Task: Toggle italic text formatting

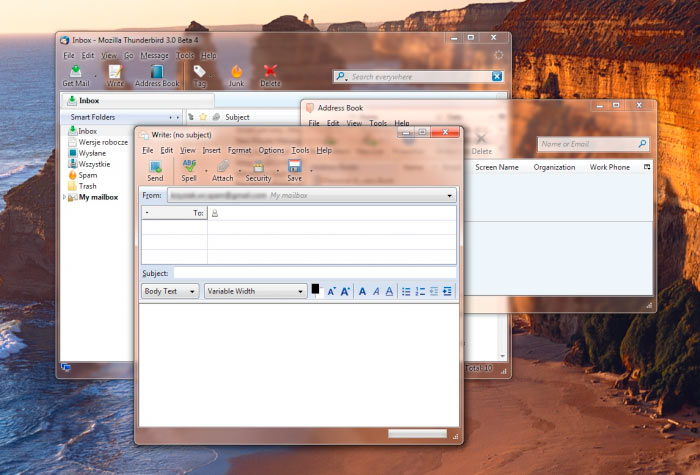Action: [376, 291]
